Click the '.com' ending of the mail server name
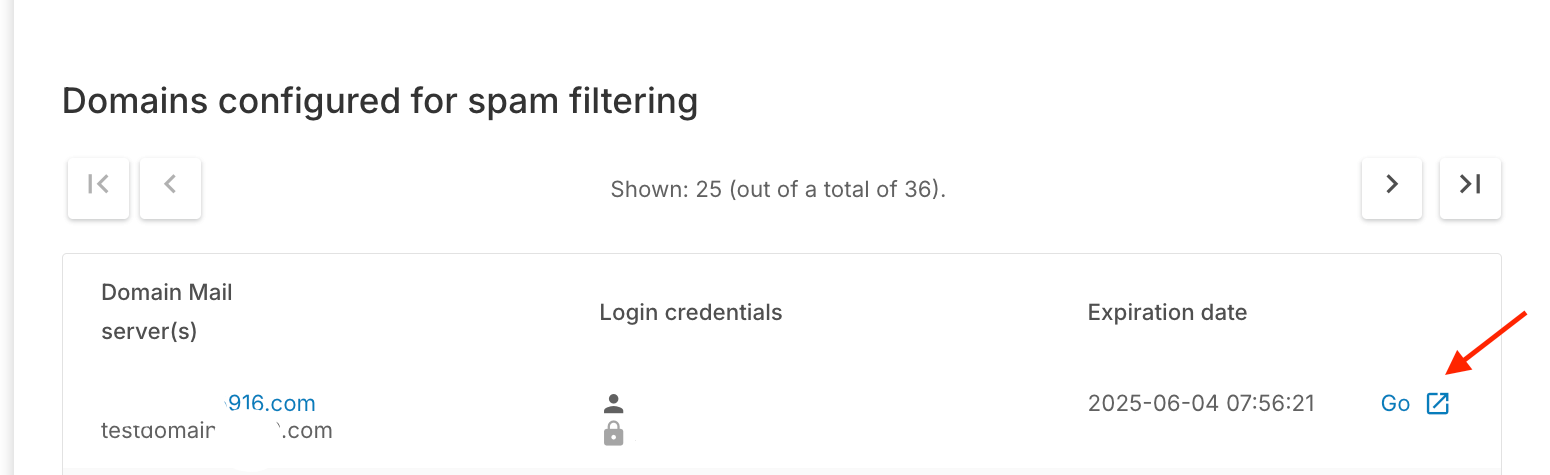 [310, 431]
